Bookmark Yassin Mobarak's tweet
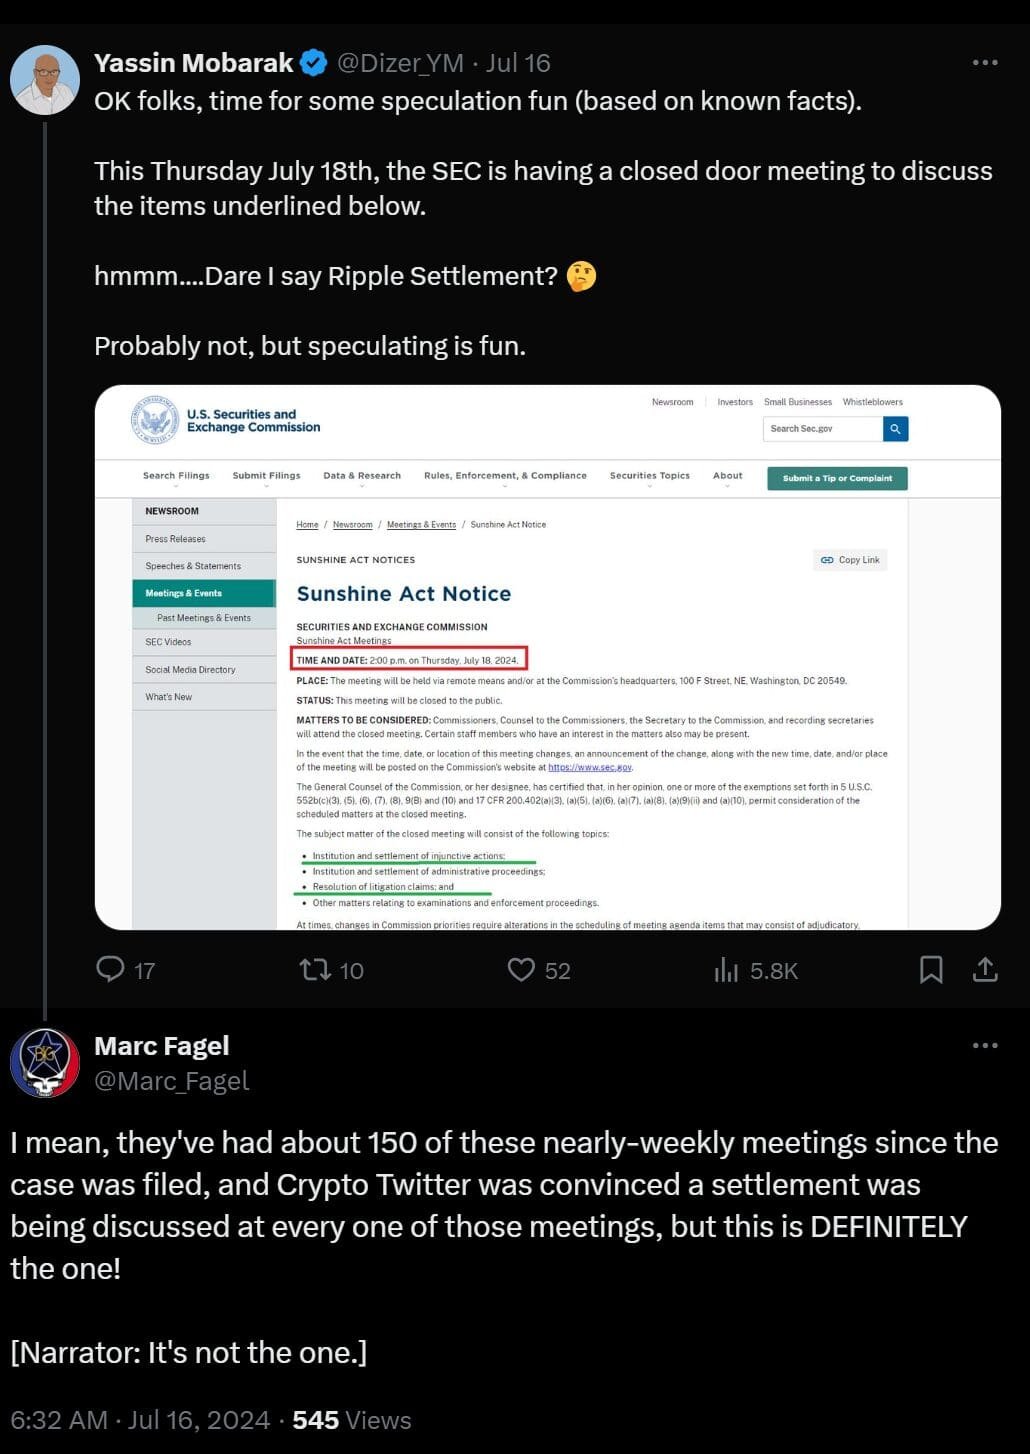1030x1454 pixels. tap(931, 969)
